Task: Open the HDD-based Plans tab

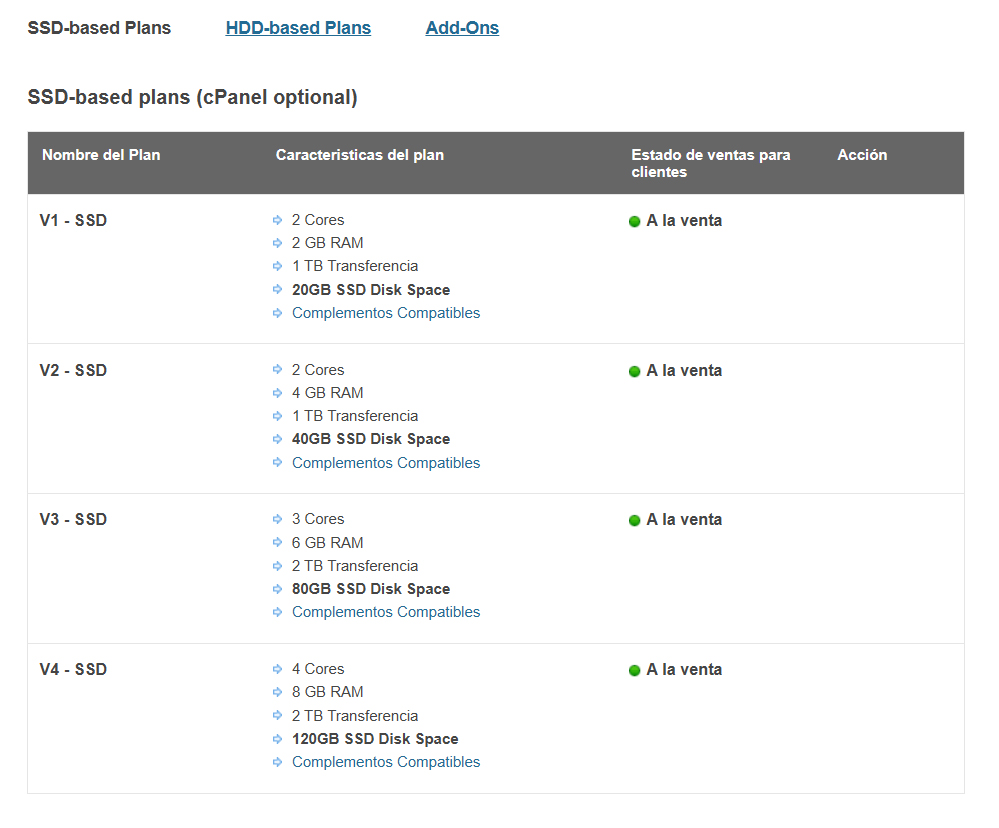Action: (298, 28)
